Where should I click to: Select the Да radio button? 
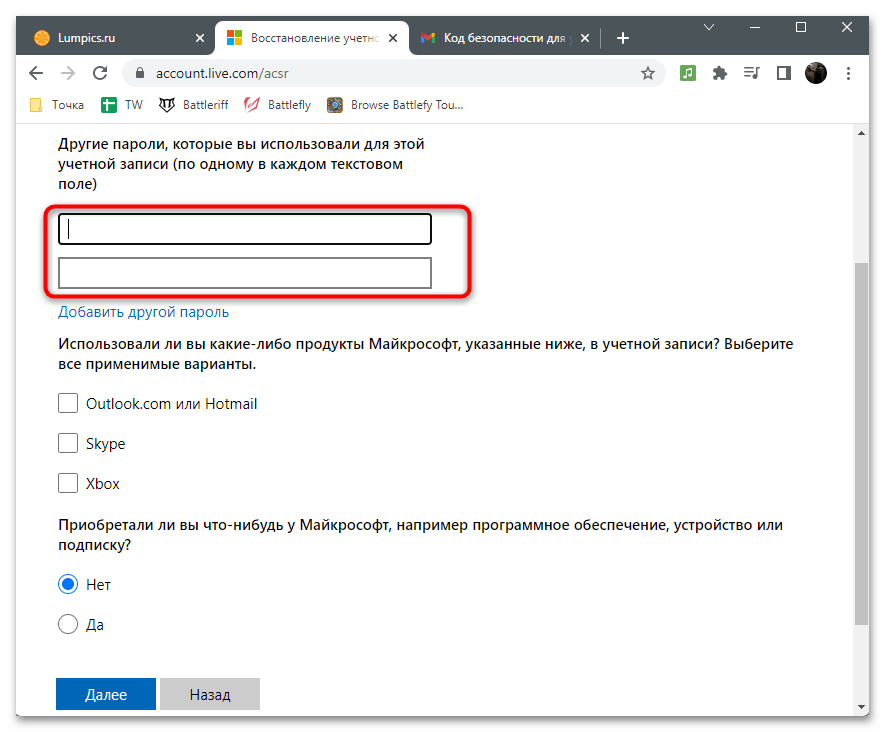click(68, 624)
